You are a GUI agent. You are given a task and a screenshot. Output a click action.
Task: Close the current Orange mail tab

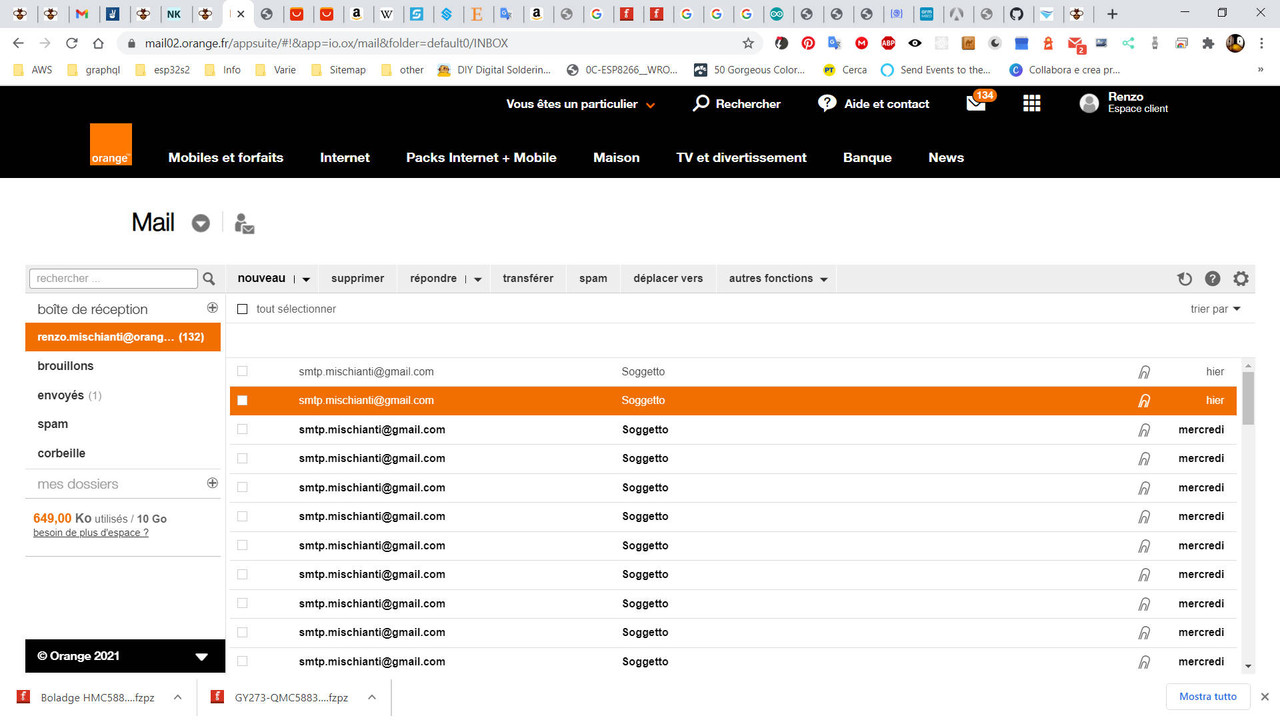pos(240,14)
